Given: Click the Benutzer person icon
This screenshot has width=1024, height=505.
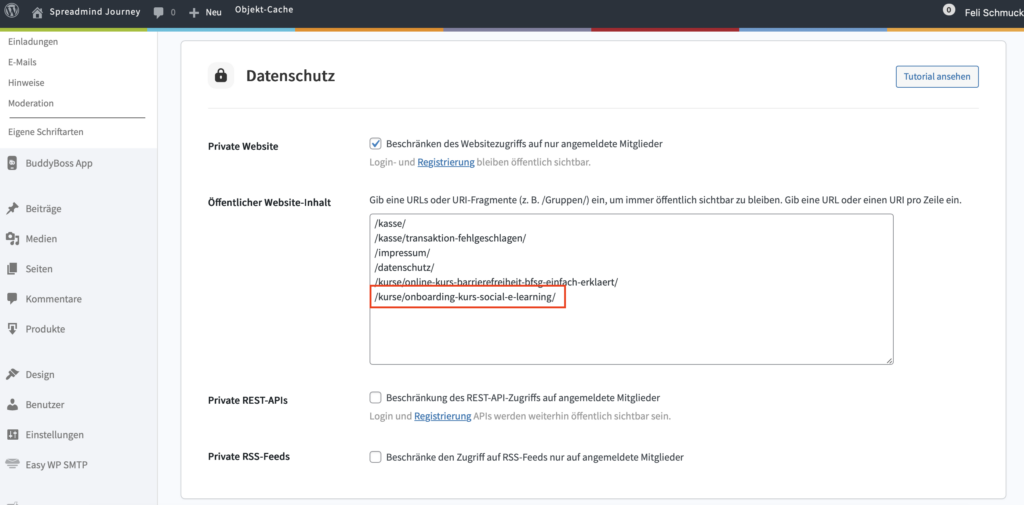Looking at the screenshot, I should tap(13, 405).
